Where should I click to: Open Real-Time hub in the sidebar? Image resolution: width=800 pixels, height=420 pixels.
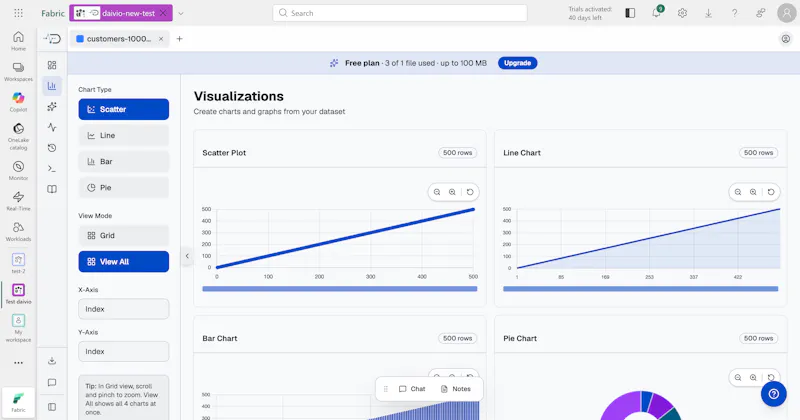click(x=18, y=201)
